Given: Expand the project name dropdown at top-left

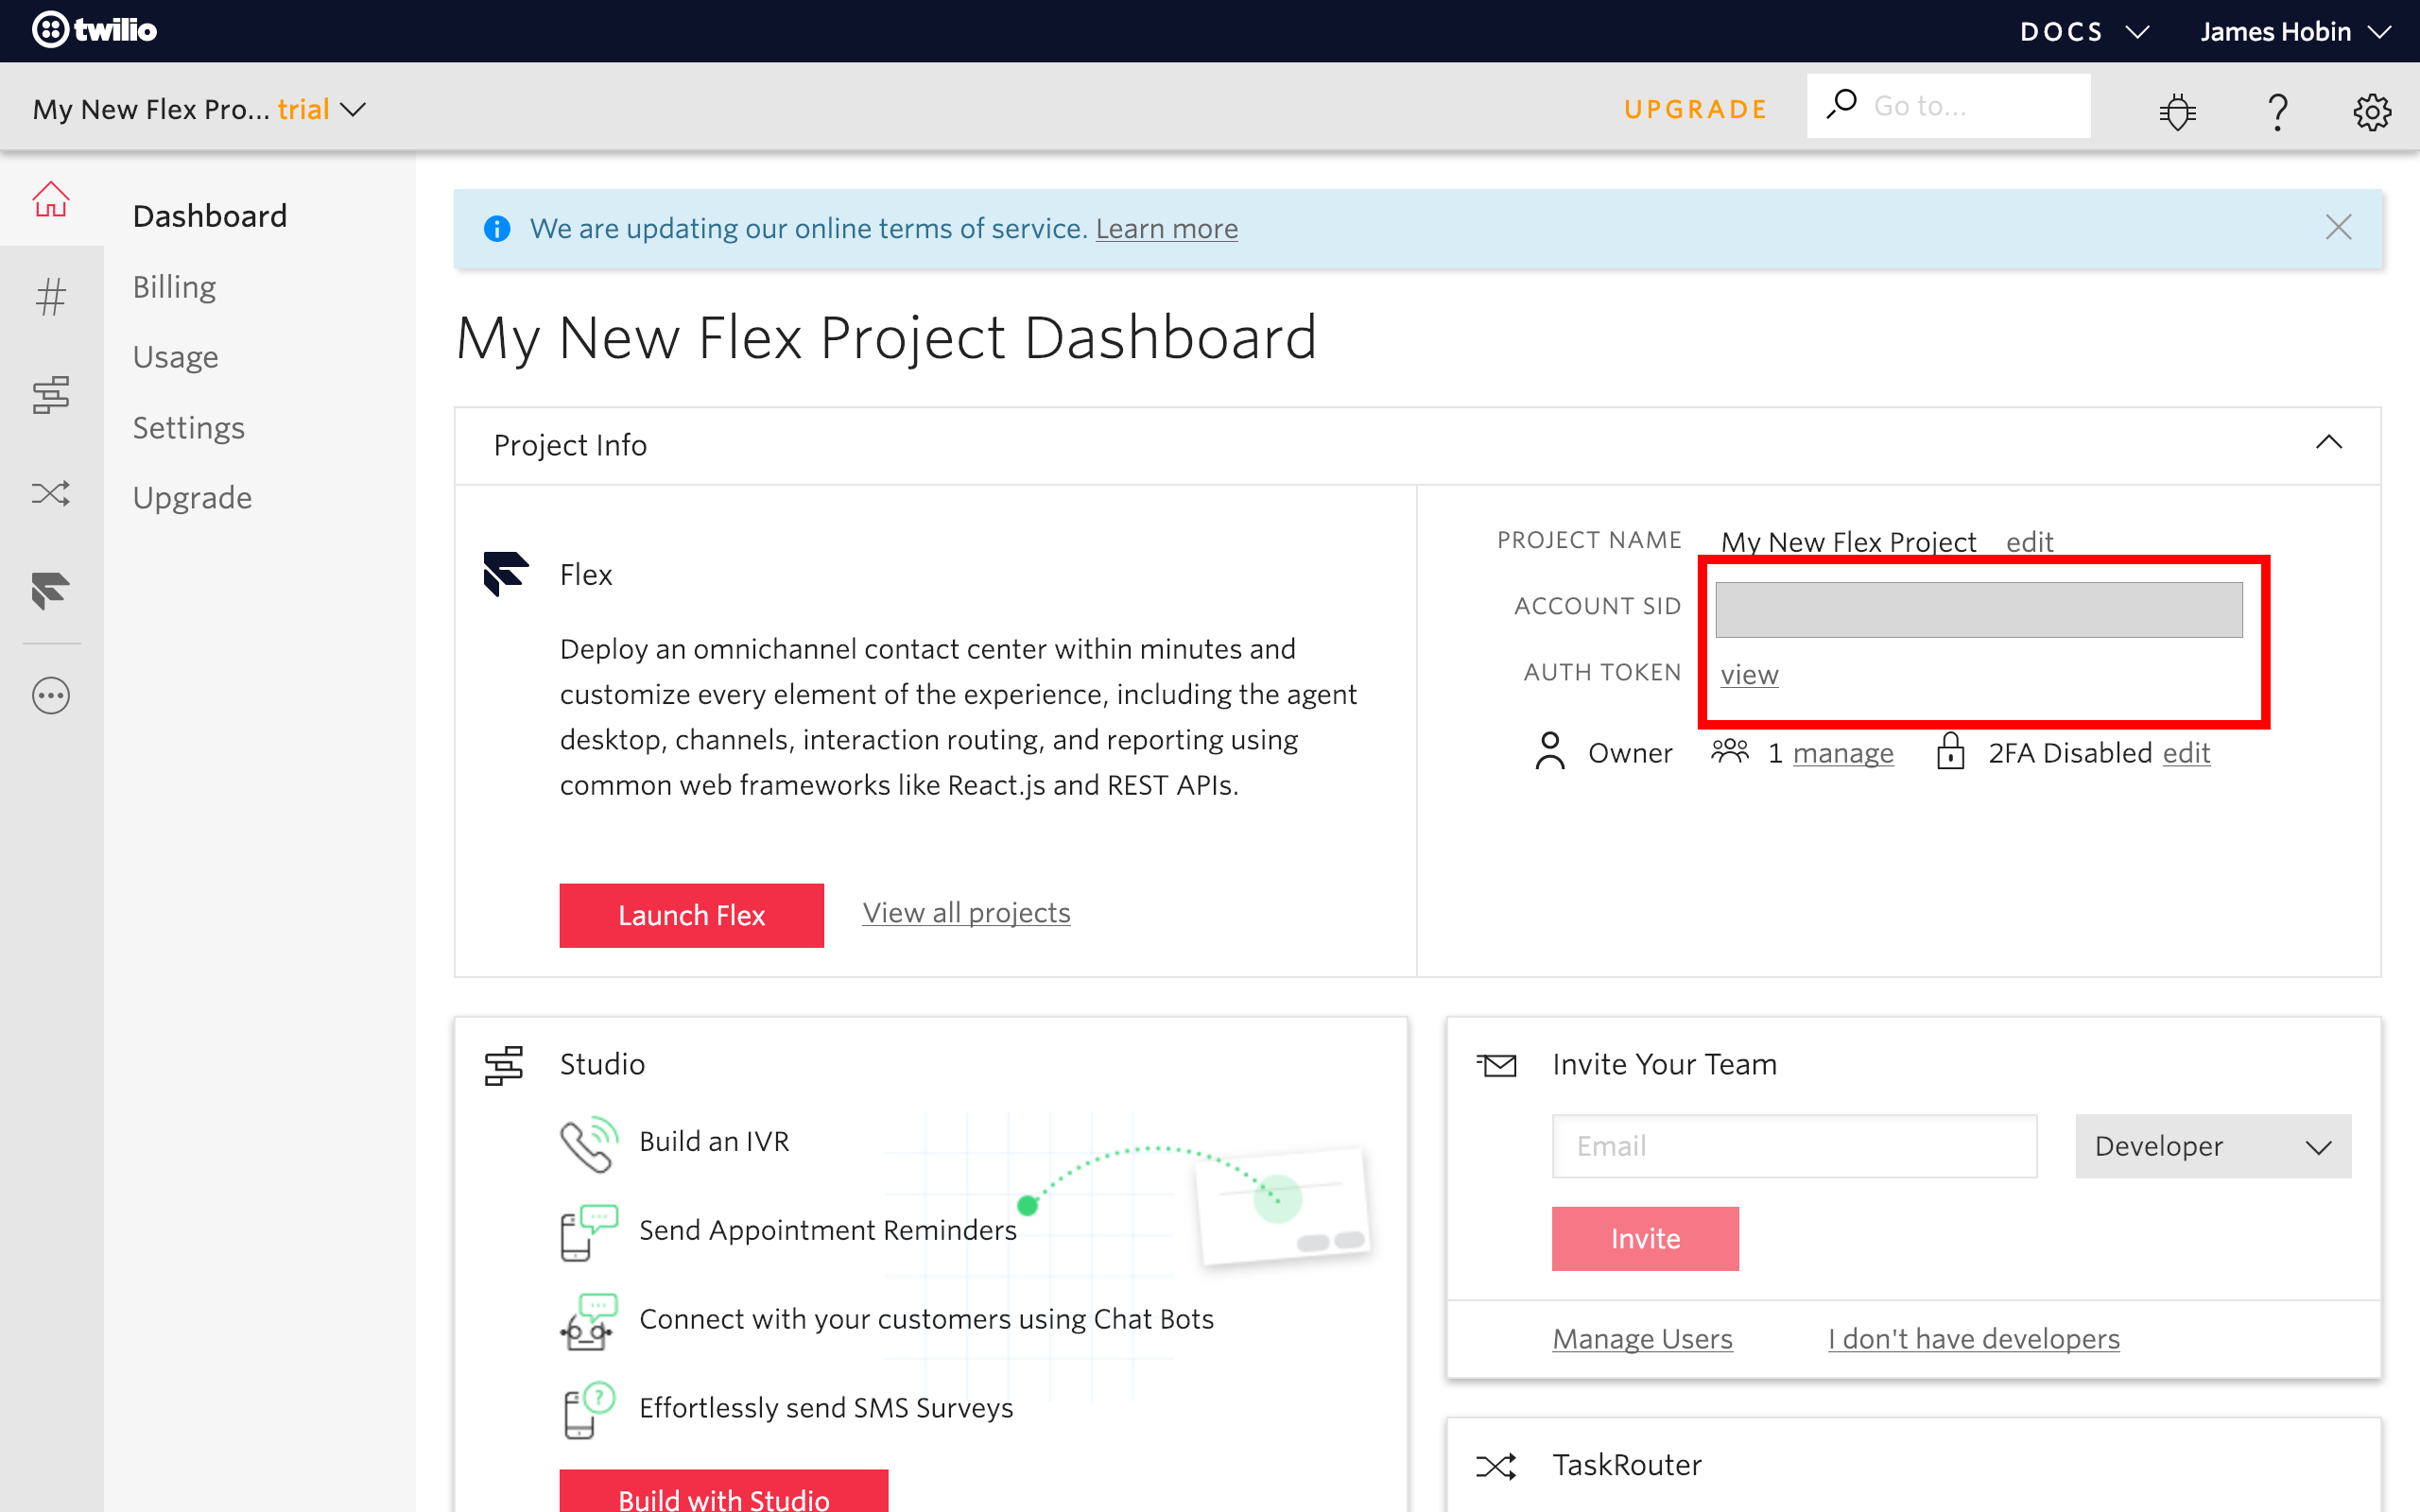Looking at the screenshot, I should (x=357, y=108).
